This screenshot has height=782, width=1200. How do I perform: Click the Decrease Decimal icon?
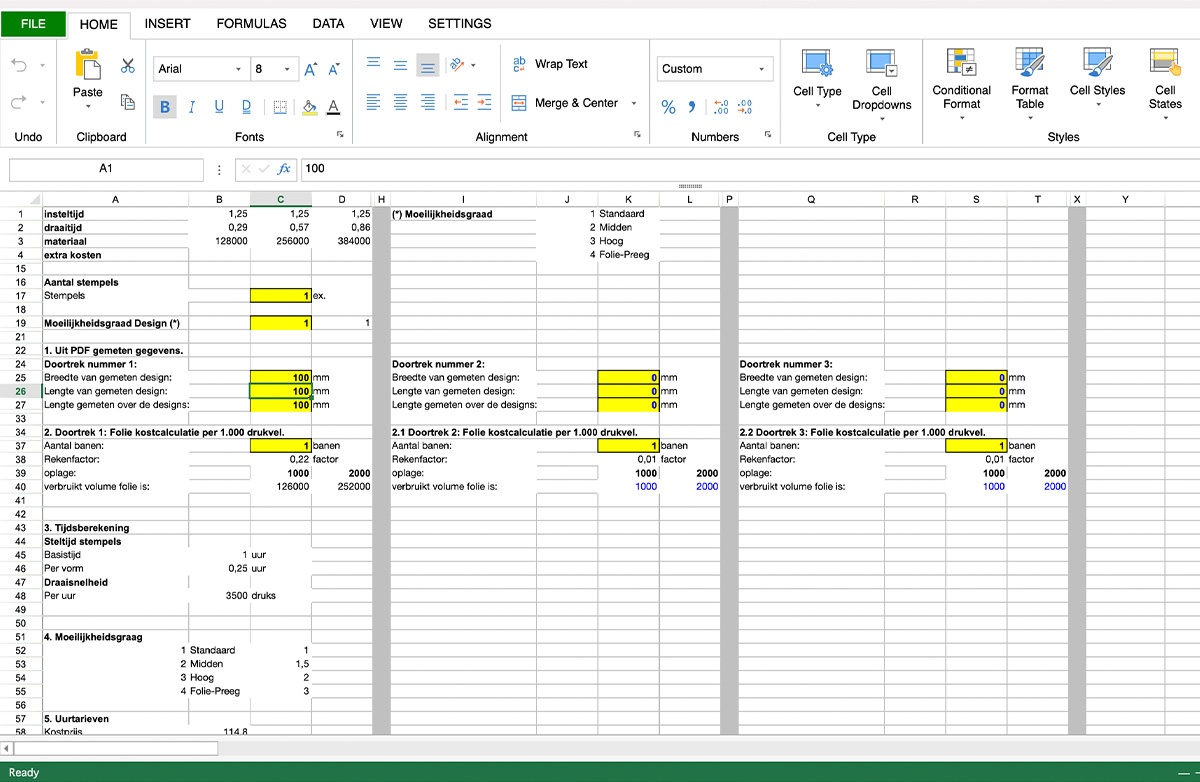(744, 107)
